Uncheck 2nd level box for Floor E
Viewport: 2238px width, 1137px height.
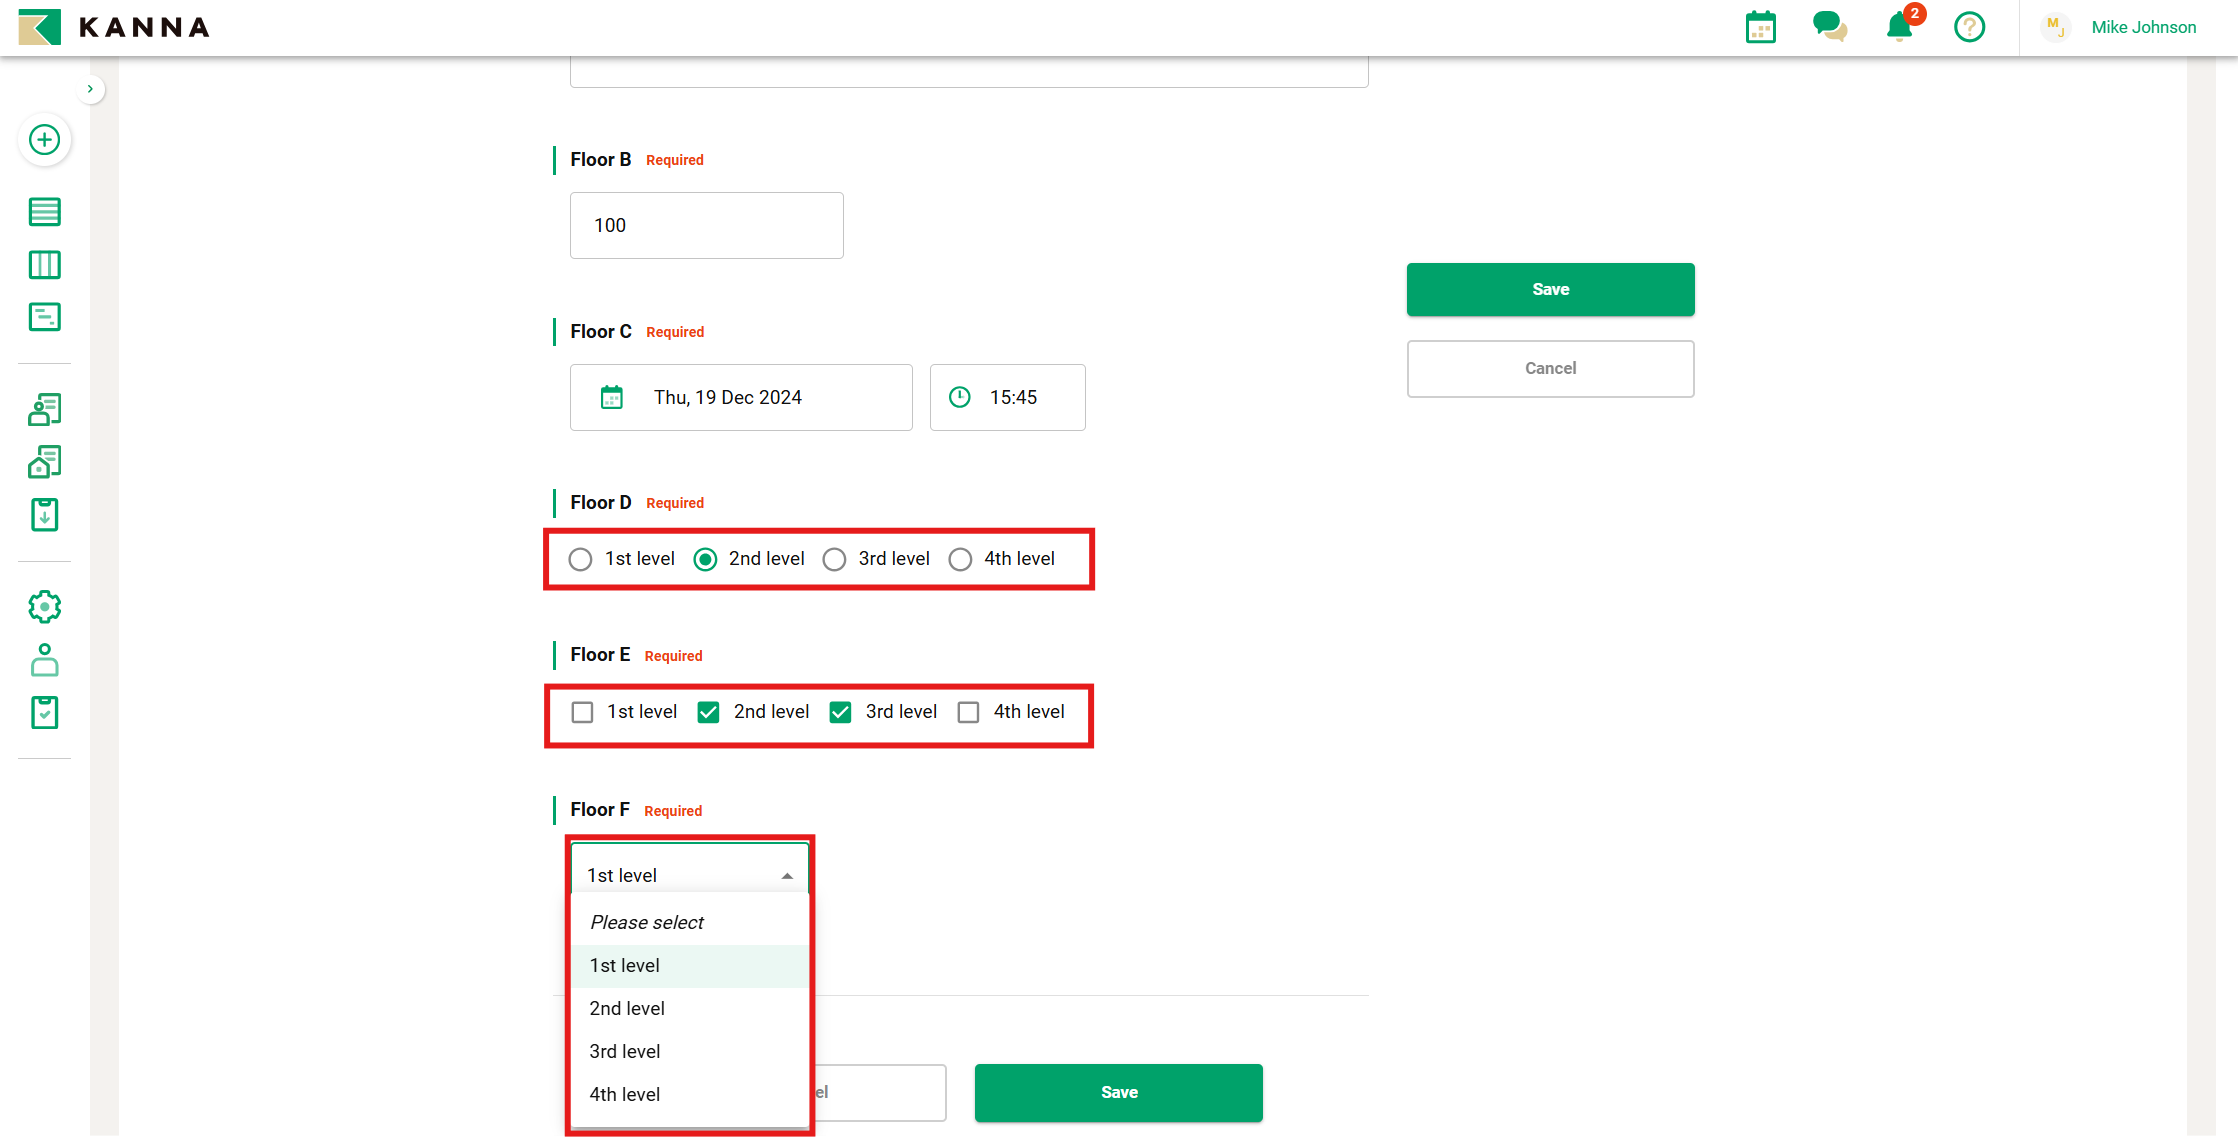tap(708, 712)
